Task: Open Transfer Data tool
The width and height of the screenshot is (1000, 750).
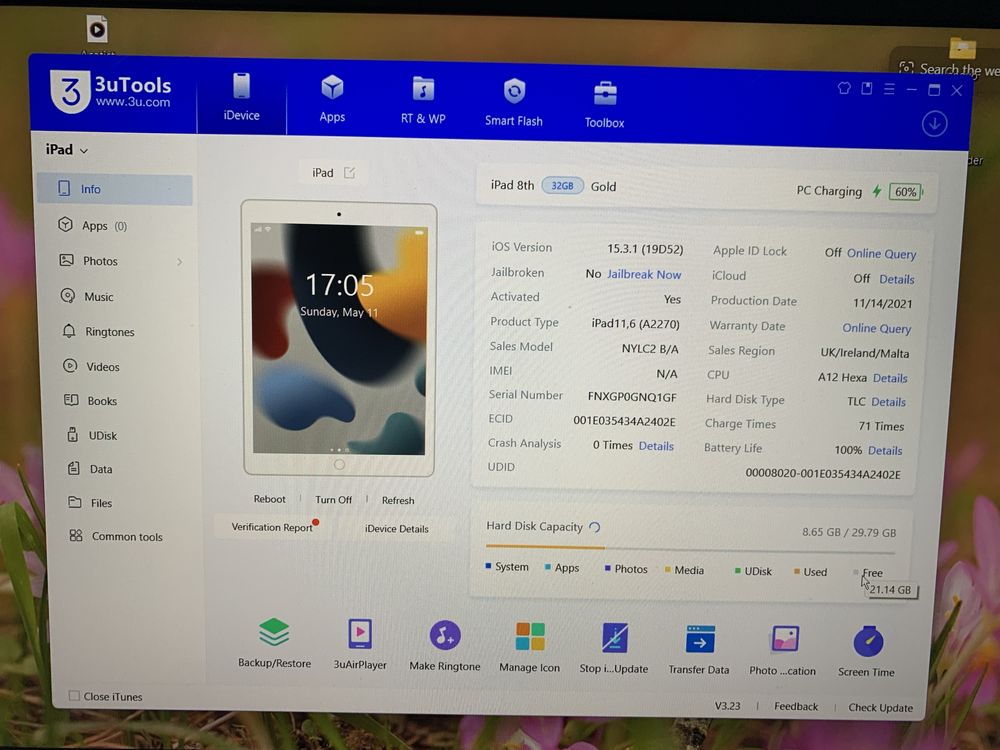Action: (698, 650)
